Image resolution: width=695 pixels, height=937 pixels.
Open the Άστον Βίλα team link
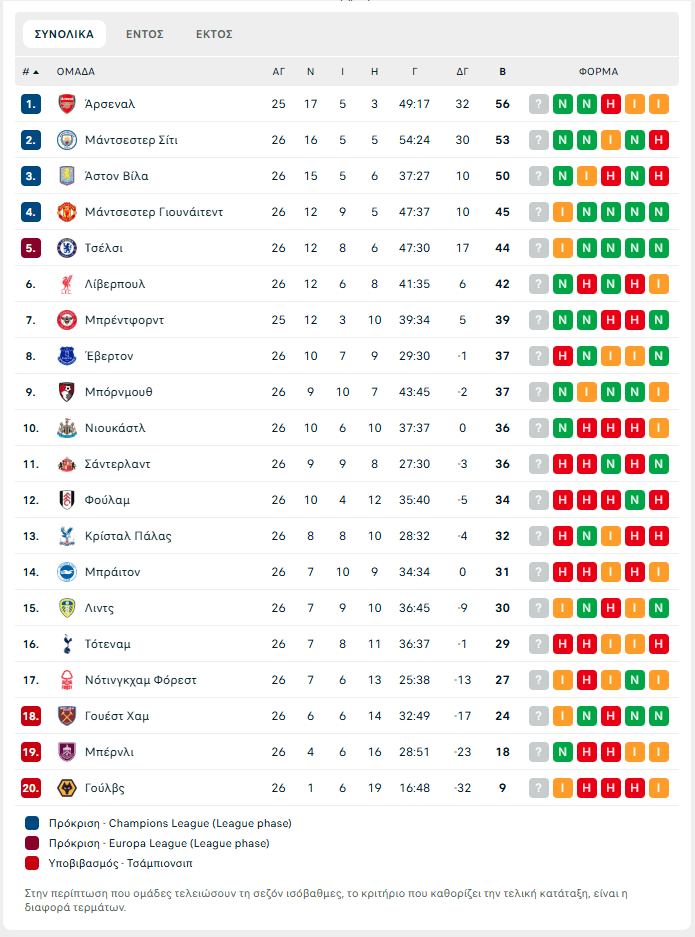[x=116, y=176]
